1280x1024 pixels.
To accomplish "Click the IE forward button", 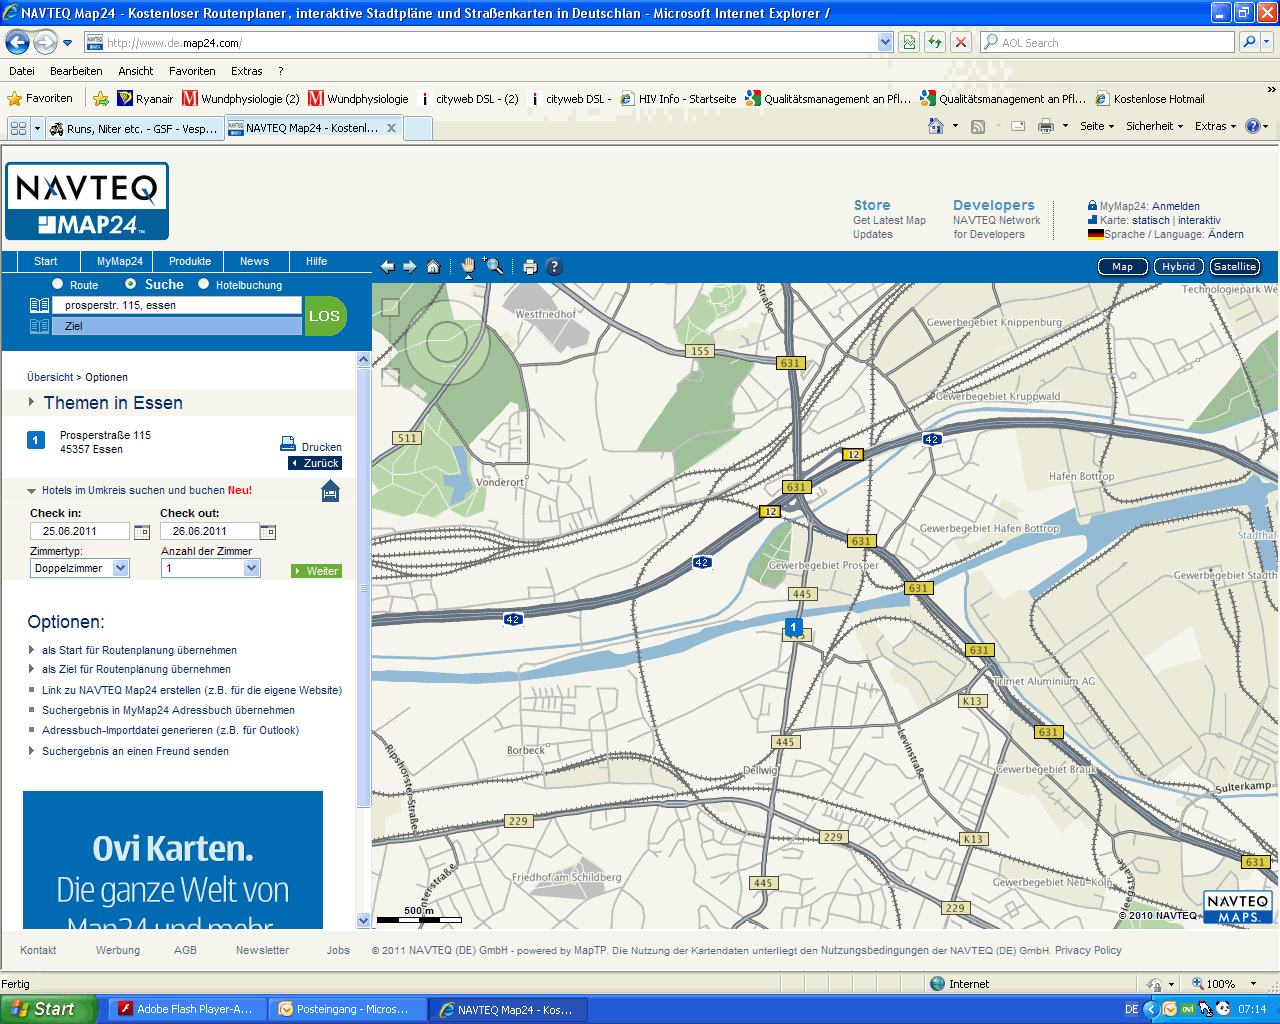I will 45,42.
